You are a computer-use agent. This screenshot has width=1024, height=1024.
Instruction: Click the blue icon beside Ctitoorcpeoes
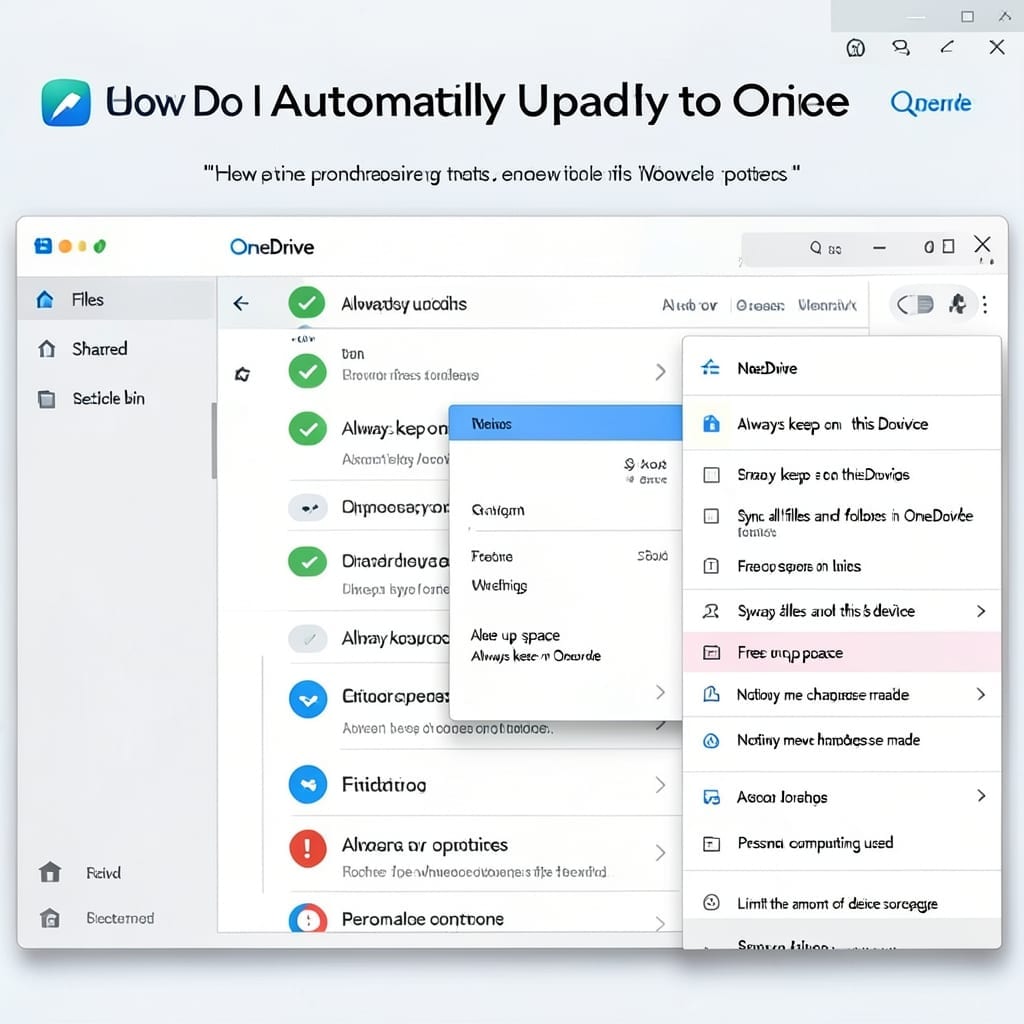pos(308,699)
